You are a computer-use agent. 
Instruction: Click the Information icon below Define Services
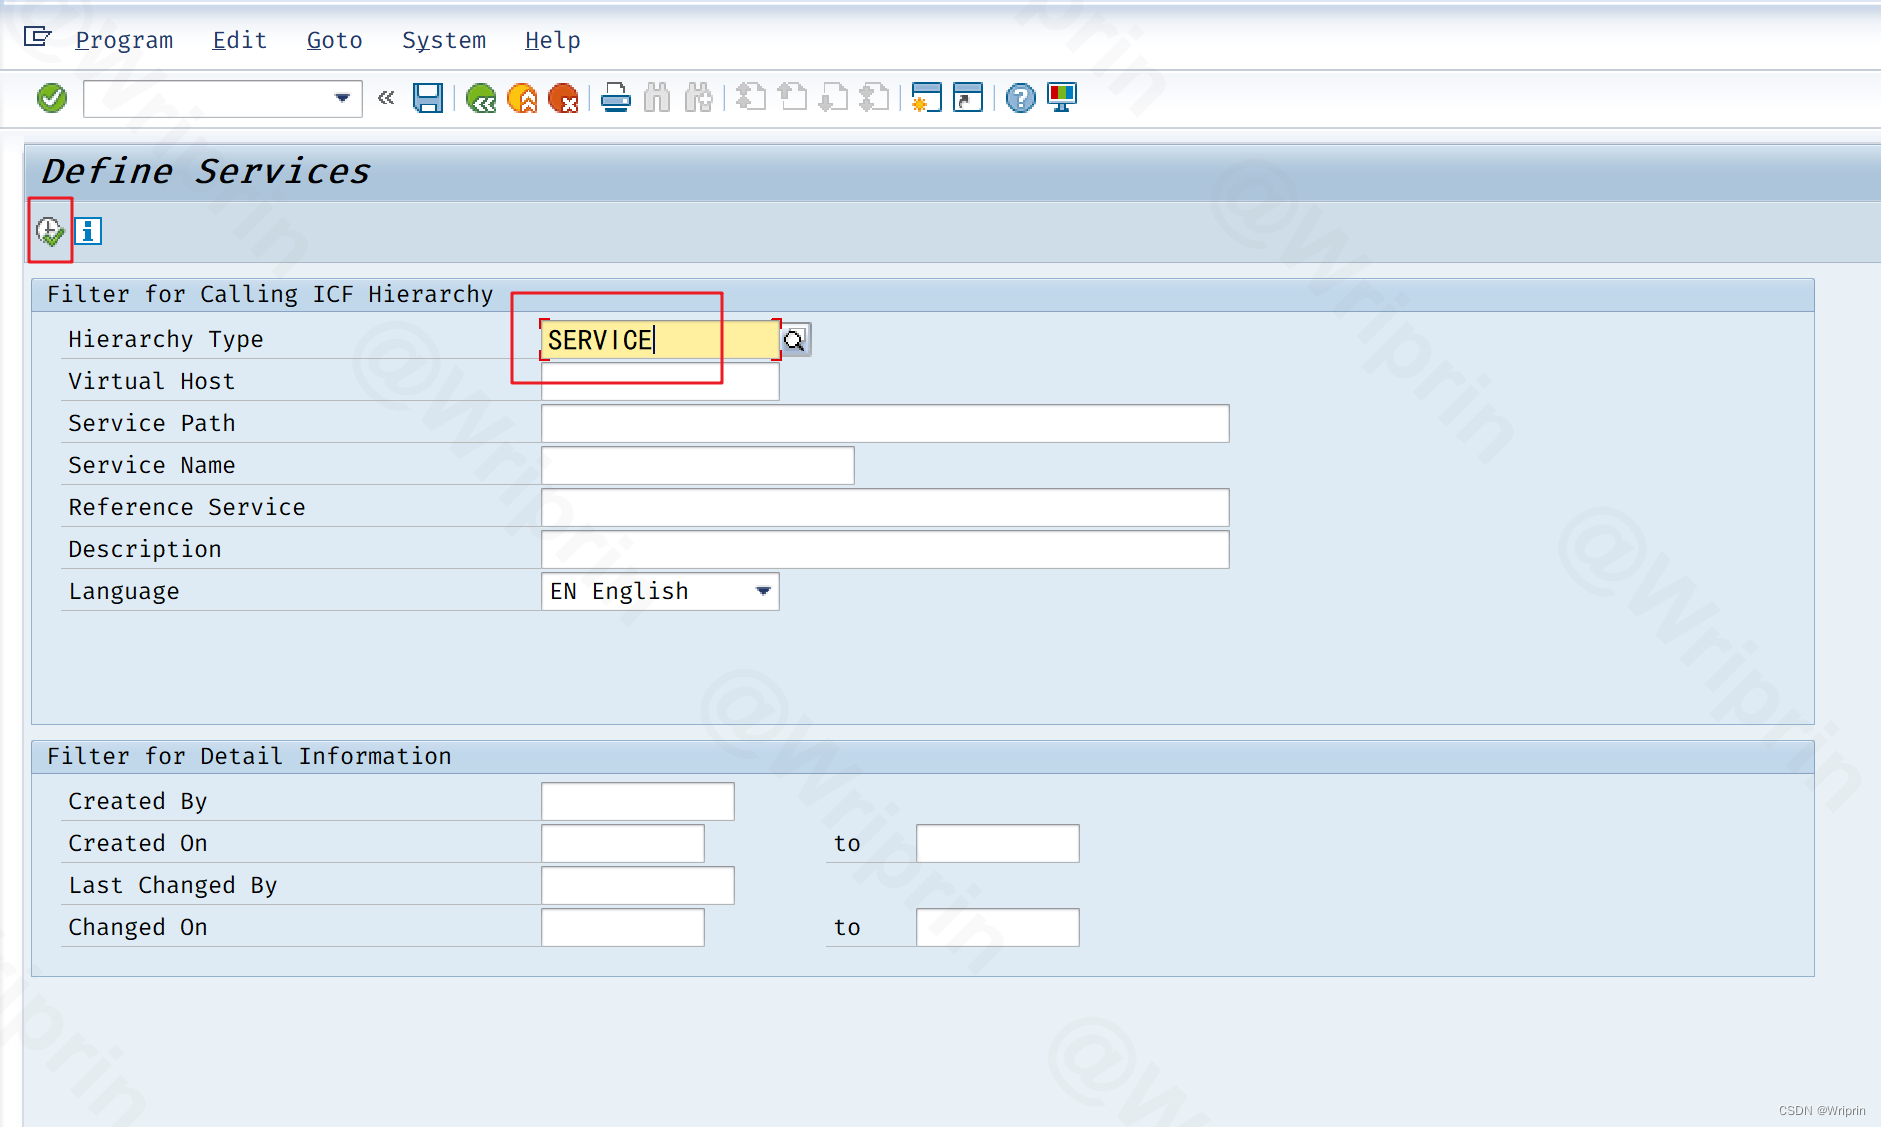point(88,230)
